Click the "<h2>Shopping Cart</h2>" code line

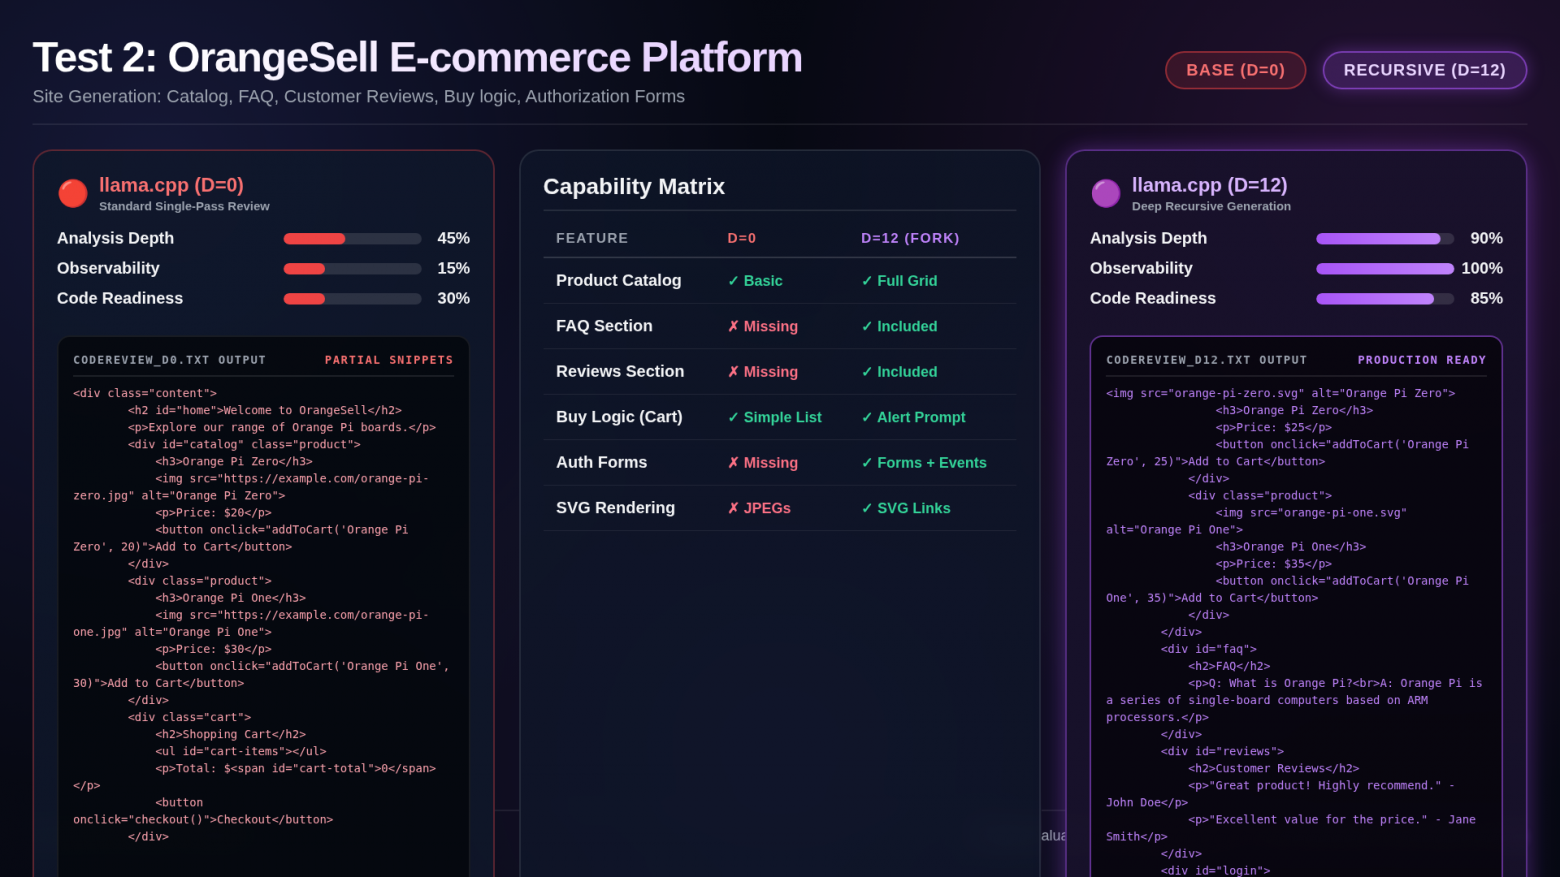(x=231, y=735)
